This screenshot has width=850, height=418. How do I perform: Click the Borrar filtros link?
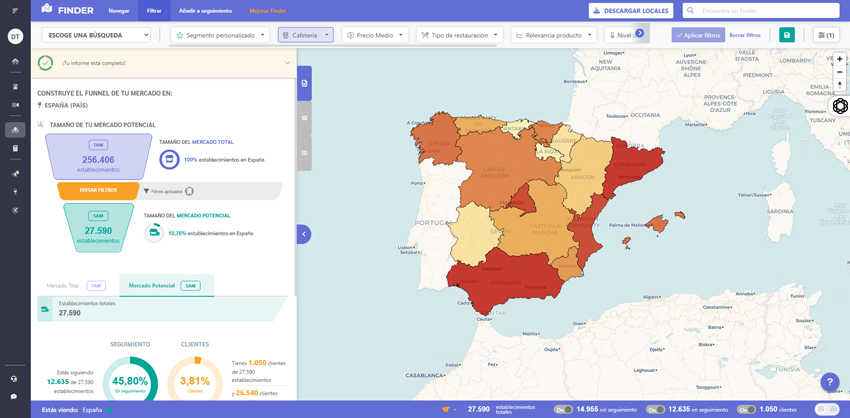[745, 35]
